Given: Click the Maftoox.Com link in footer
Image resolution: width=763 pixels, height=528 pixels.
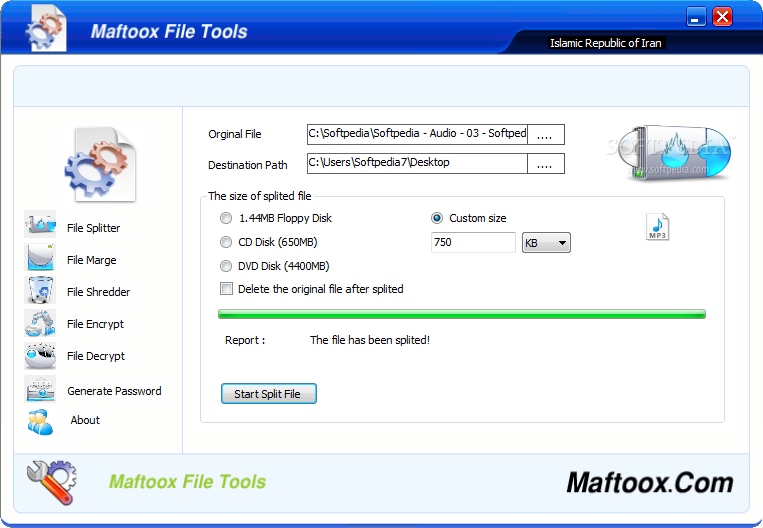Looking at the screenshot, I should [650, 483].
